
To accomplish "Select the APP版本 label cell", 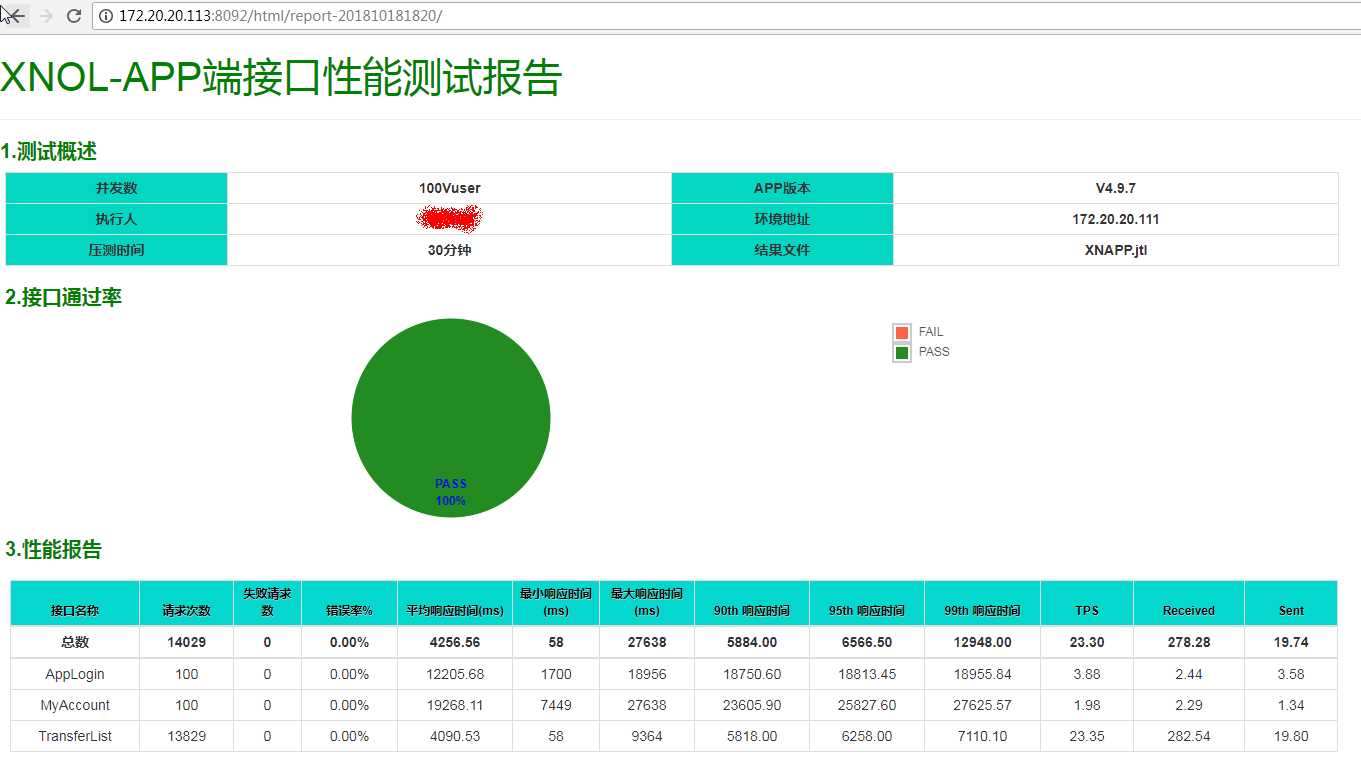I will click(782, 188).
